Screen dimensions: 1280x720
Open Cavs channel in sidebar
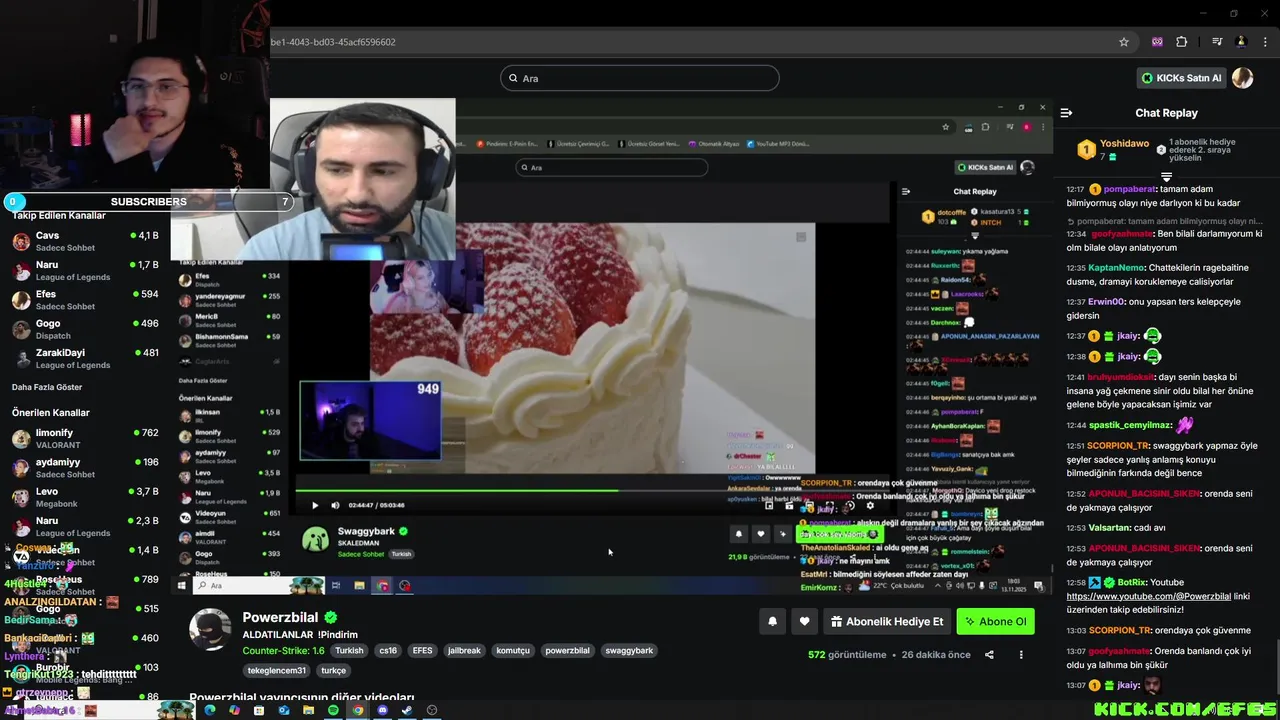85,241
